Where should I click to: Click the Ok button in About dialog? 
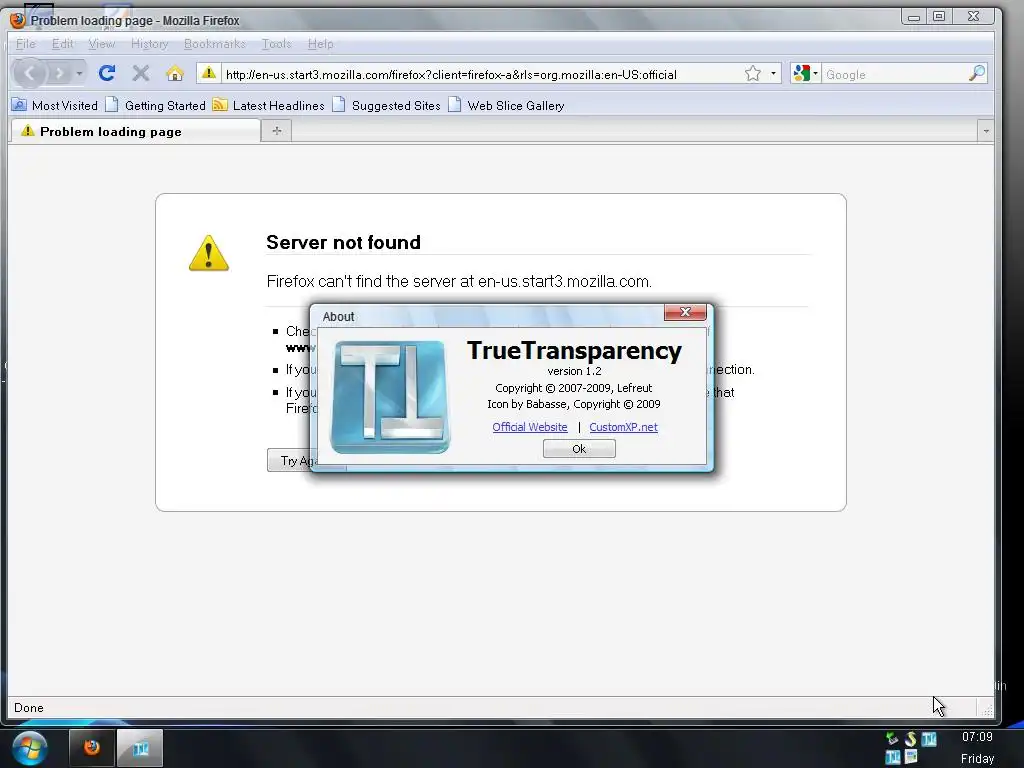click(x=579, y=449)
